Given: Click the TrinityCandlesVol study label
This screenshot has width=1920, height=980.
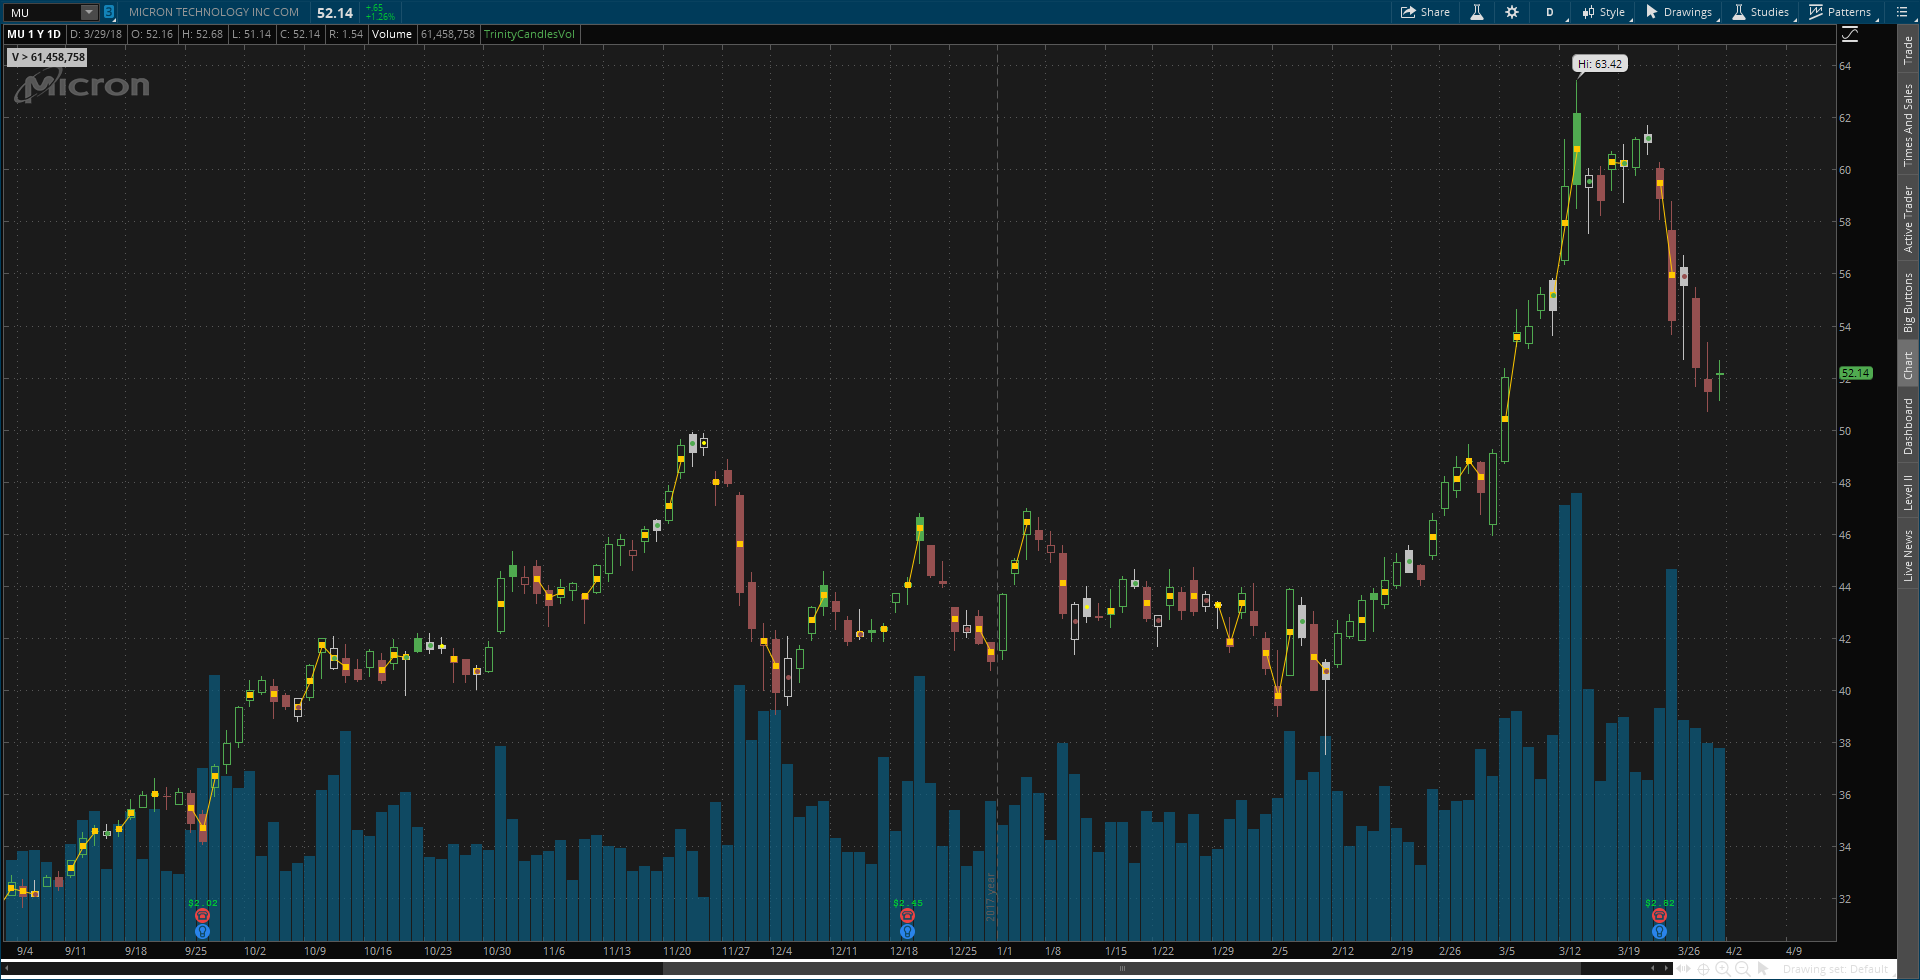Looking at the screenshot, I should [529, 34].
